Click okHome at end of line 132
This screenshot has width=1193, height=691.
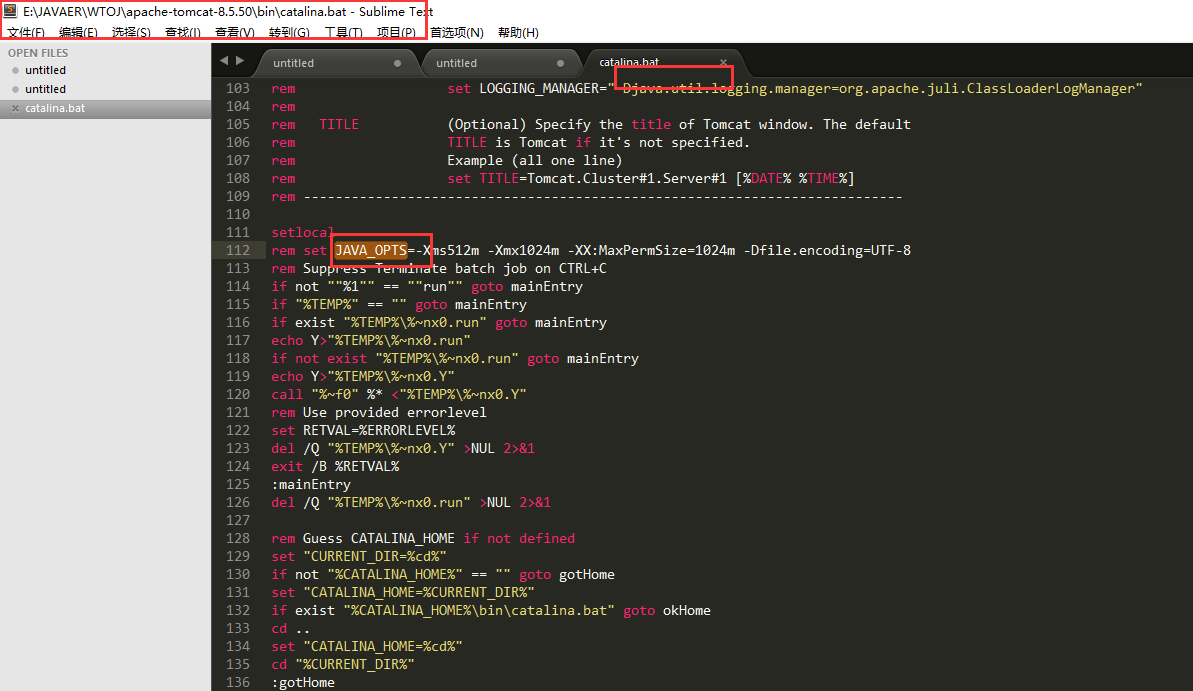pos(686,610)
